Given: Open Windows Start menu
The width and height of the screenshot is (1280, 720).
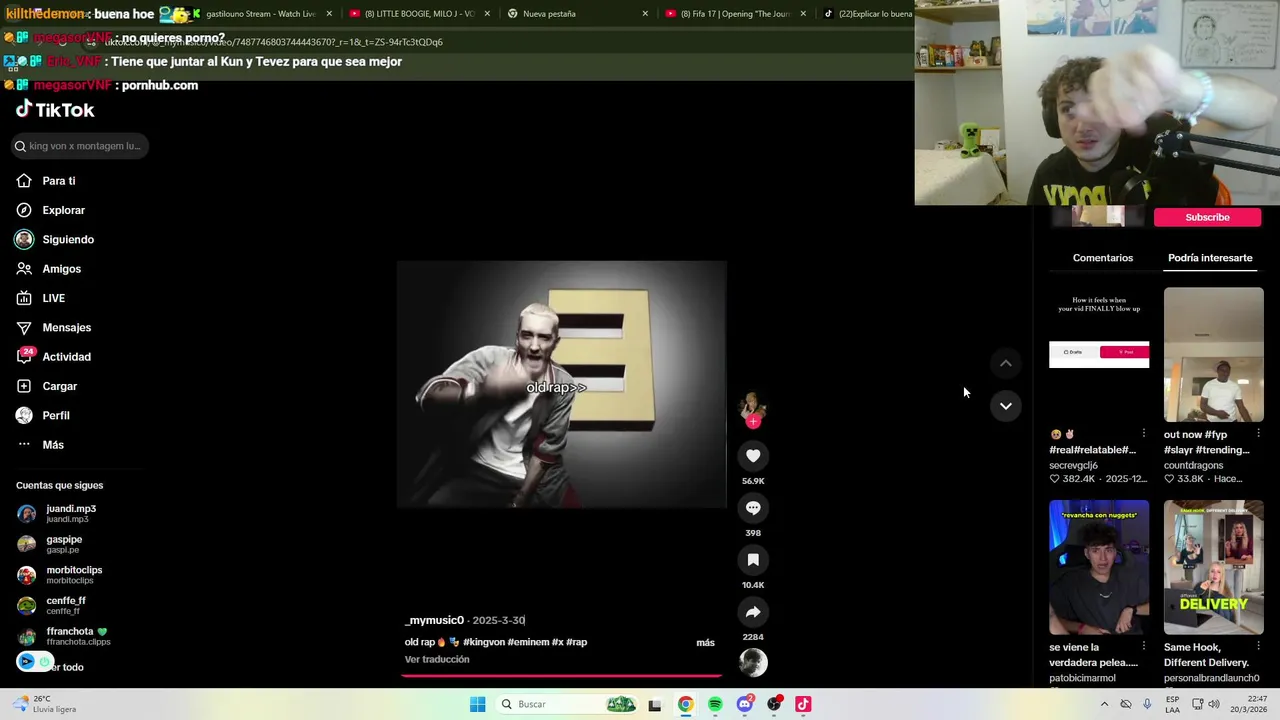Looking at the screenshot, I should [478, 704].
